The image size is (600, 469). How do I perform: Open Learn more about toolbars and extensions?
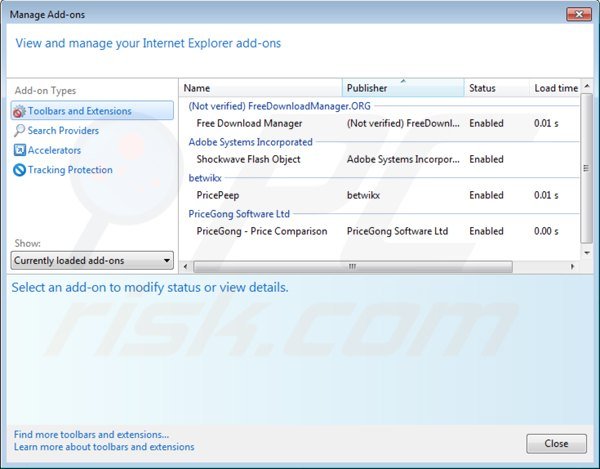click(104, 447)
